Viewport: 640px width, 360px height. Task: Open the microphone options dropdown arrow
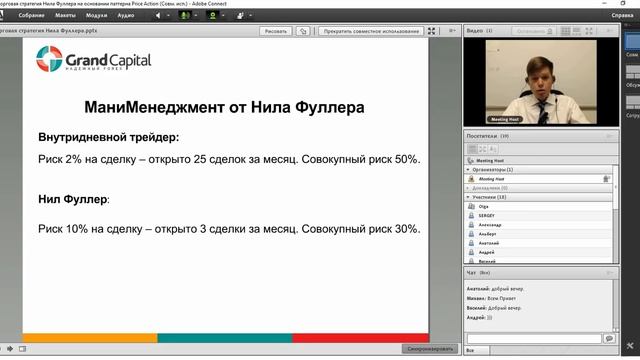[196, 16]
